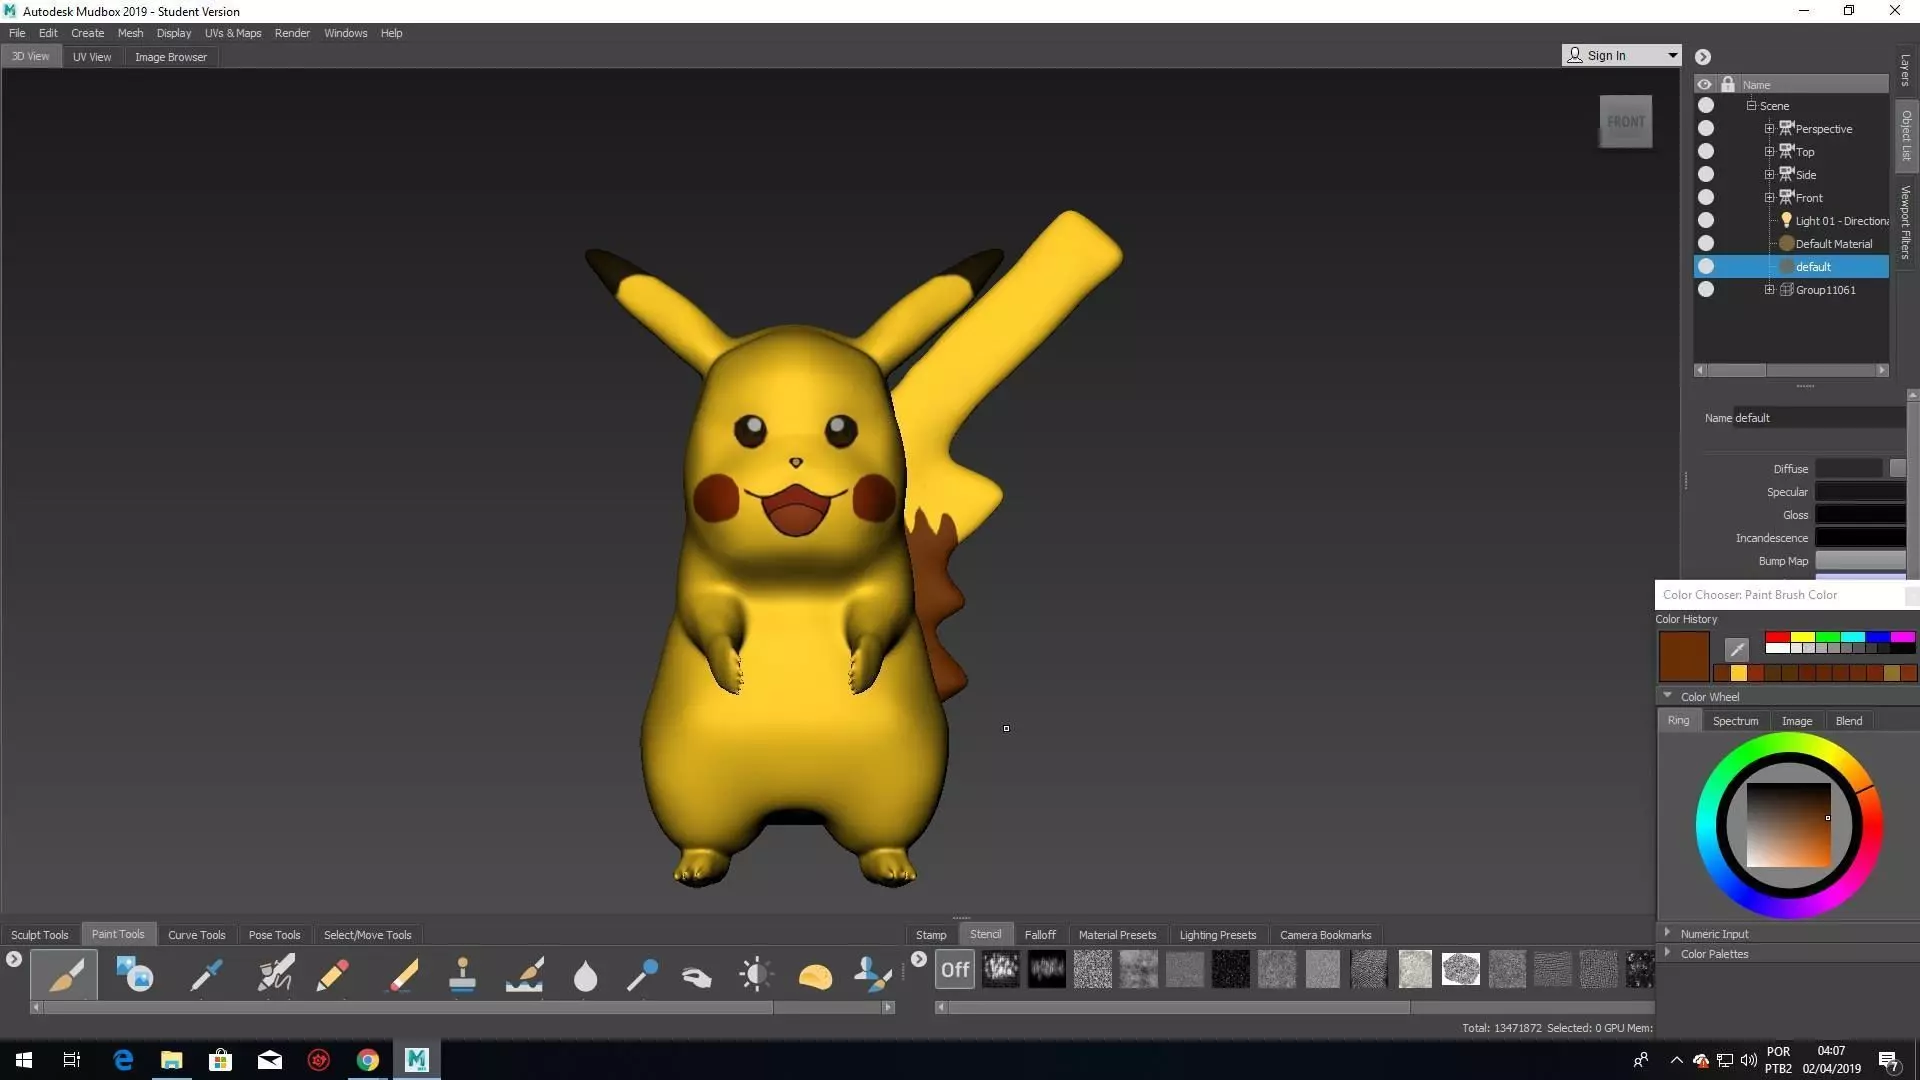Expand the Numeric Input section
Screen dimensions: 1920x1080
pos(1667,933)
